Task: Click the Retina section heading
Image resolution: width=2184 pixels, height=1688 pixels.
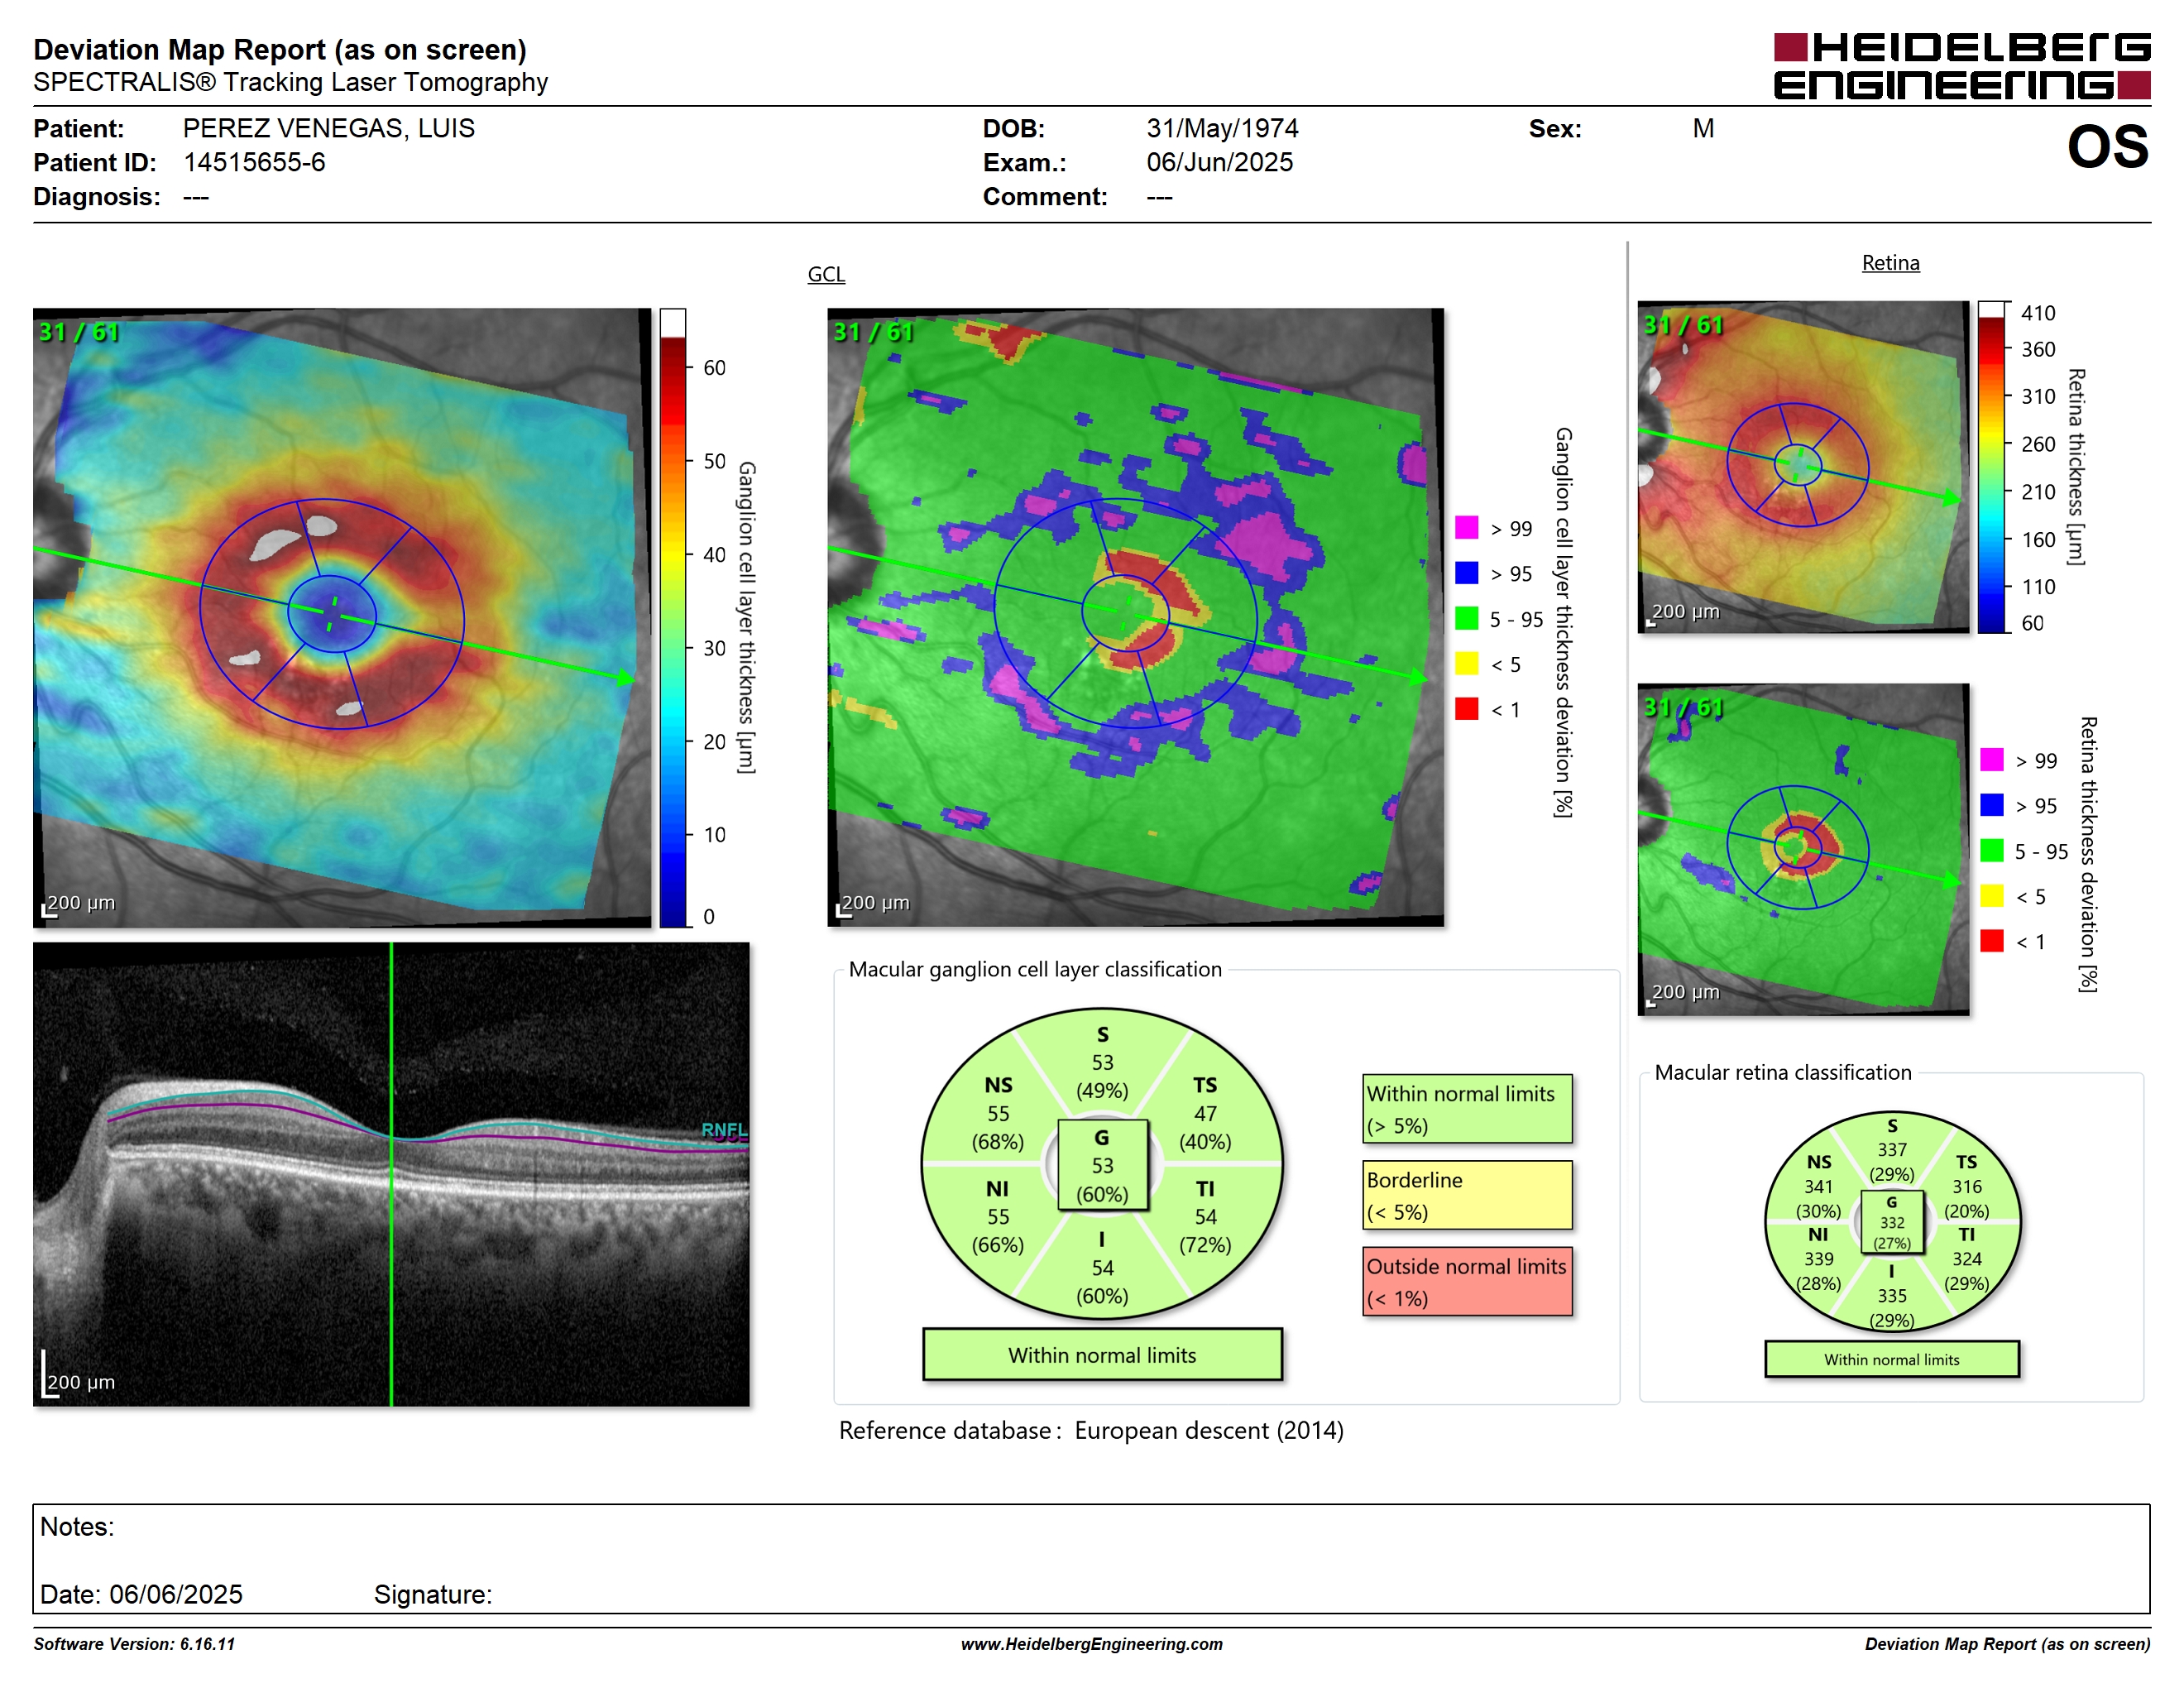Action: (1890, 263)
